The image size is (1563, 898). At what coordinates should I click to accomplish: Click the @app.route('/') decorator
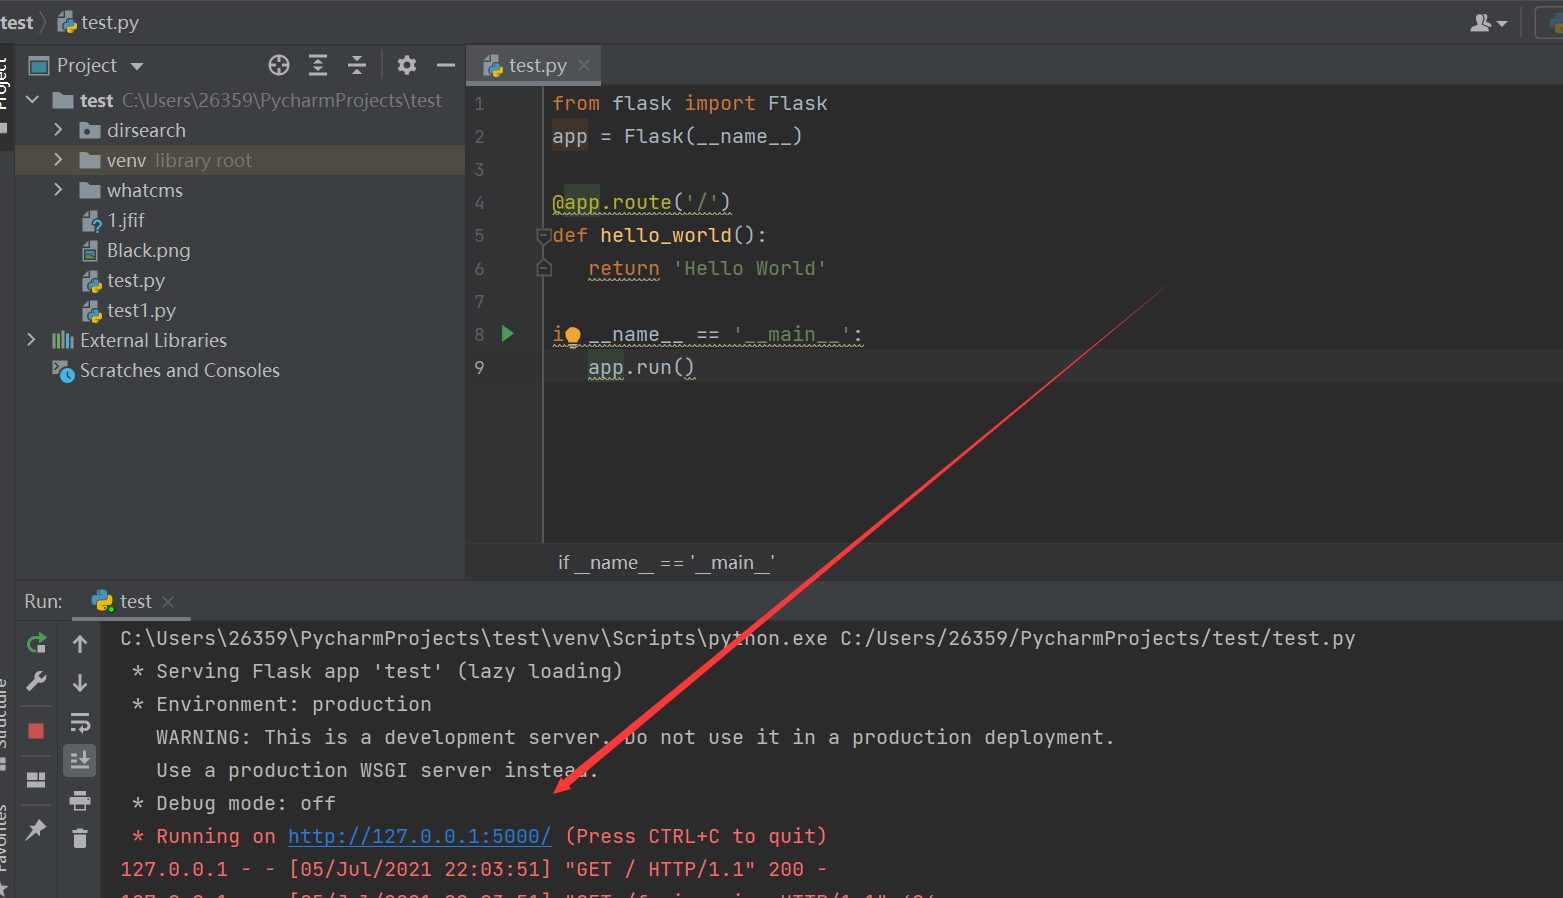[641, 202]
